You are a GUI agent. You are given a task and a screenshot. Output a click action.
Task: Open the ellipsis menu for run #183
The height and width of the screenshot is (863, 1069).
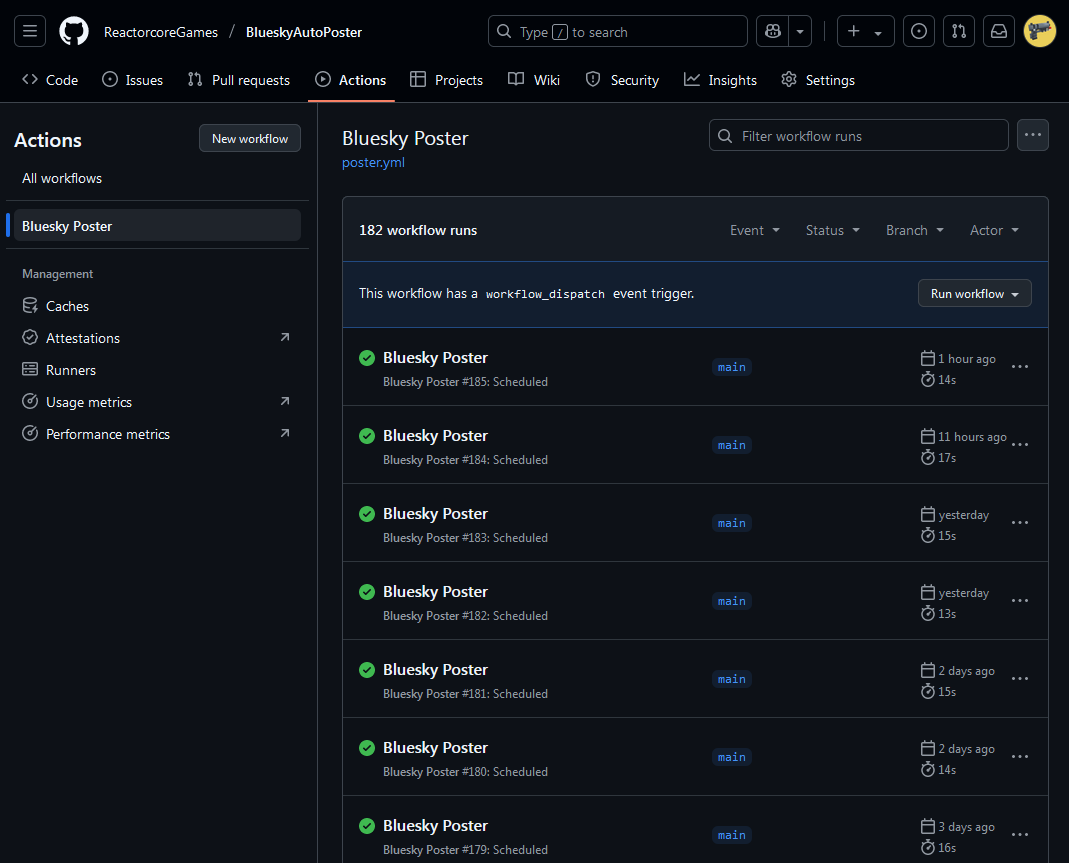1020,523
